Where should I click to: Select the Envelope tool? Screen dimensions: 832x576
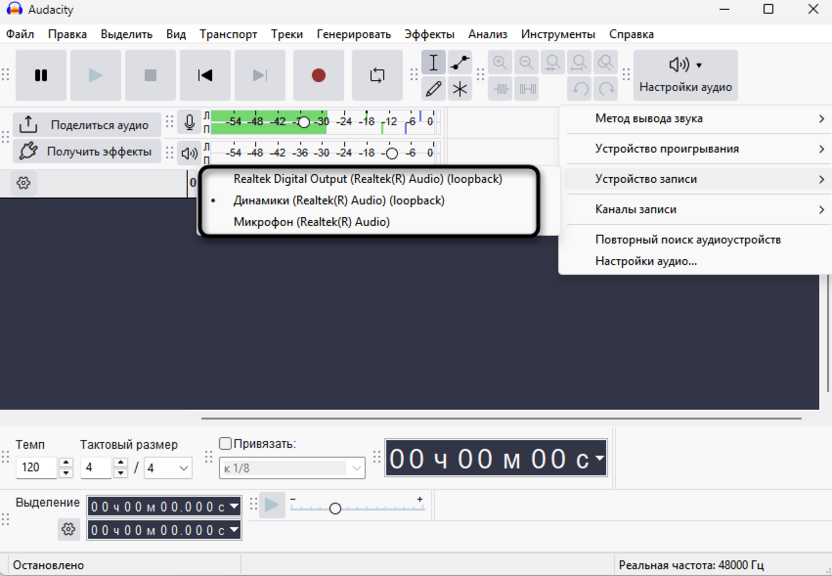pyautogui.click(x=459, y=62)
